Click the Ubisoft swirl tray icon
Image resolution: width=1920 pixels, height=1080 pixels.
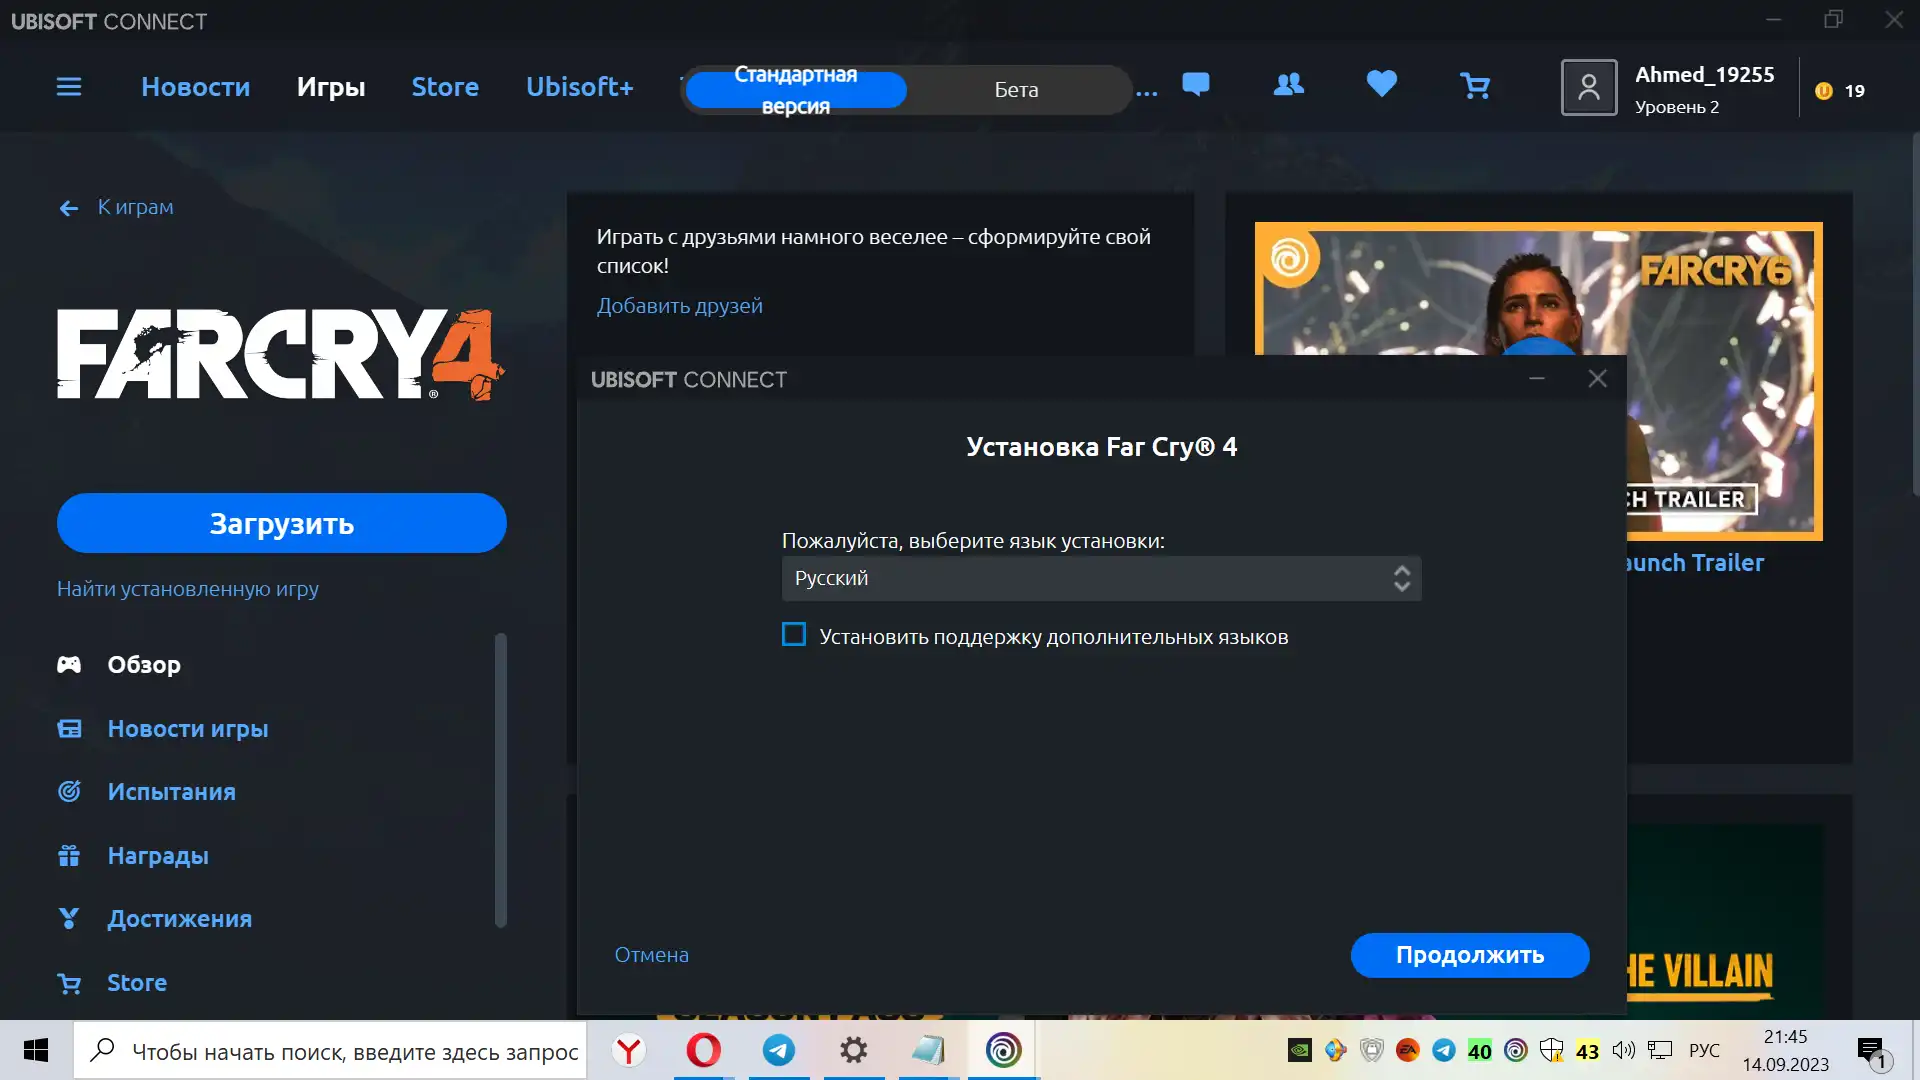1516,1050
